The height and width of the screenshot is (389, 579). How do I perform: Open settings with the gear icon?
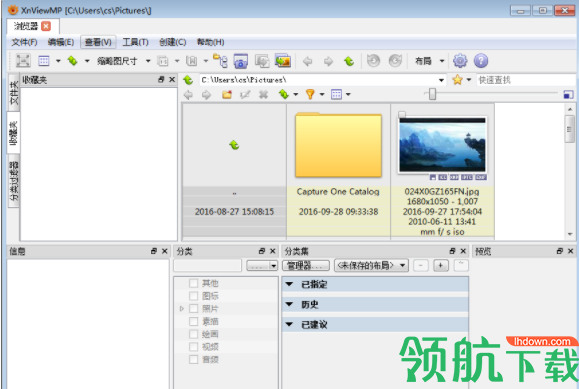[460, 61]
